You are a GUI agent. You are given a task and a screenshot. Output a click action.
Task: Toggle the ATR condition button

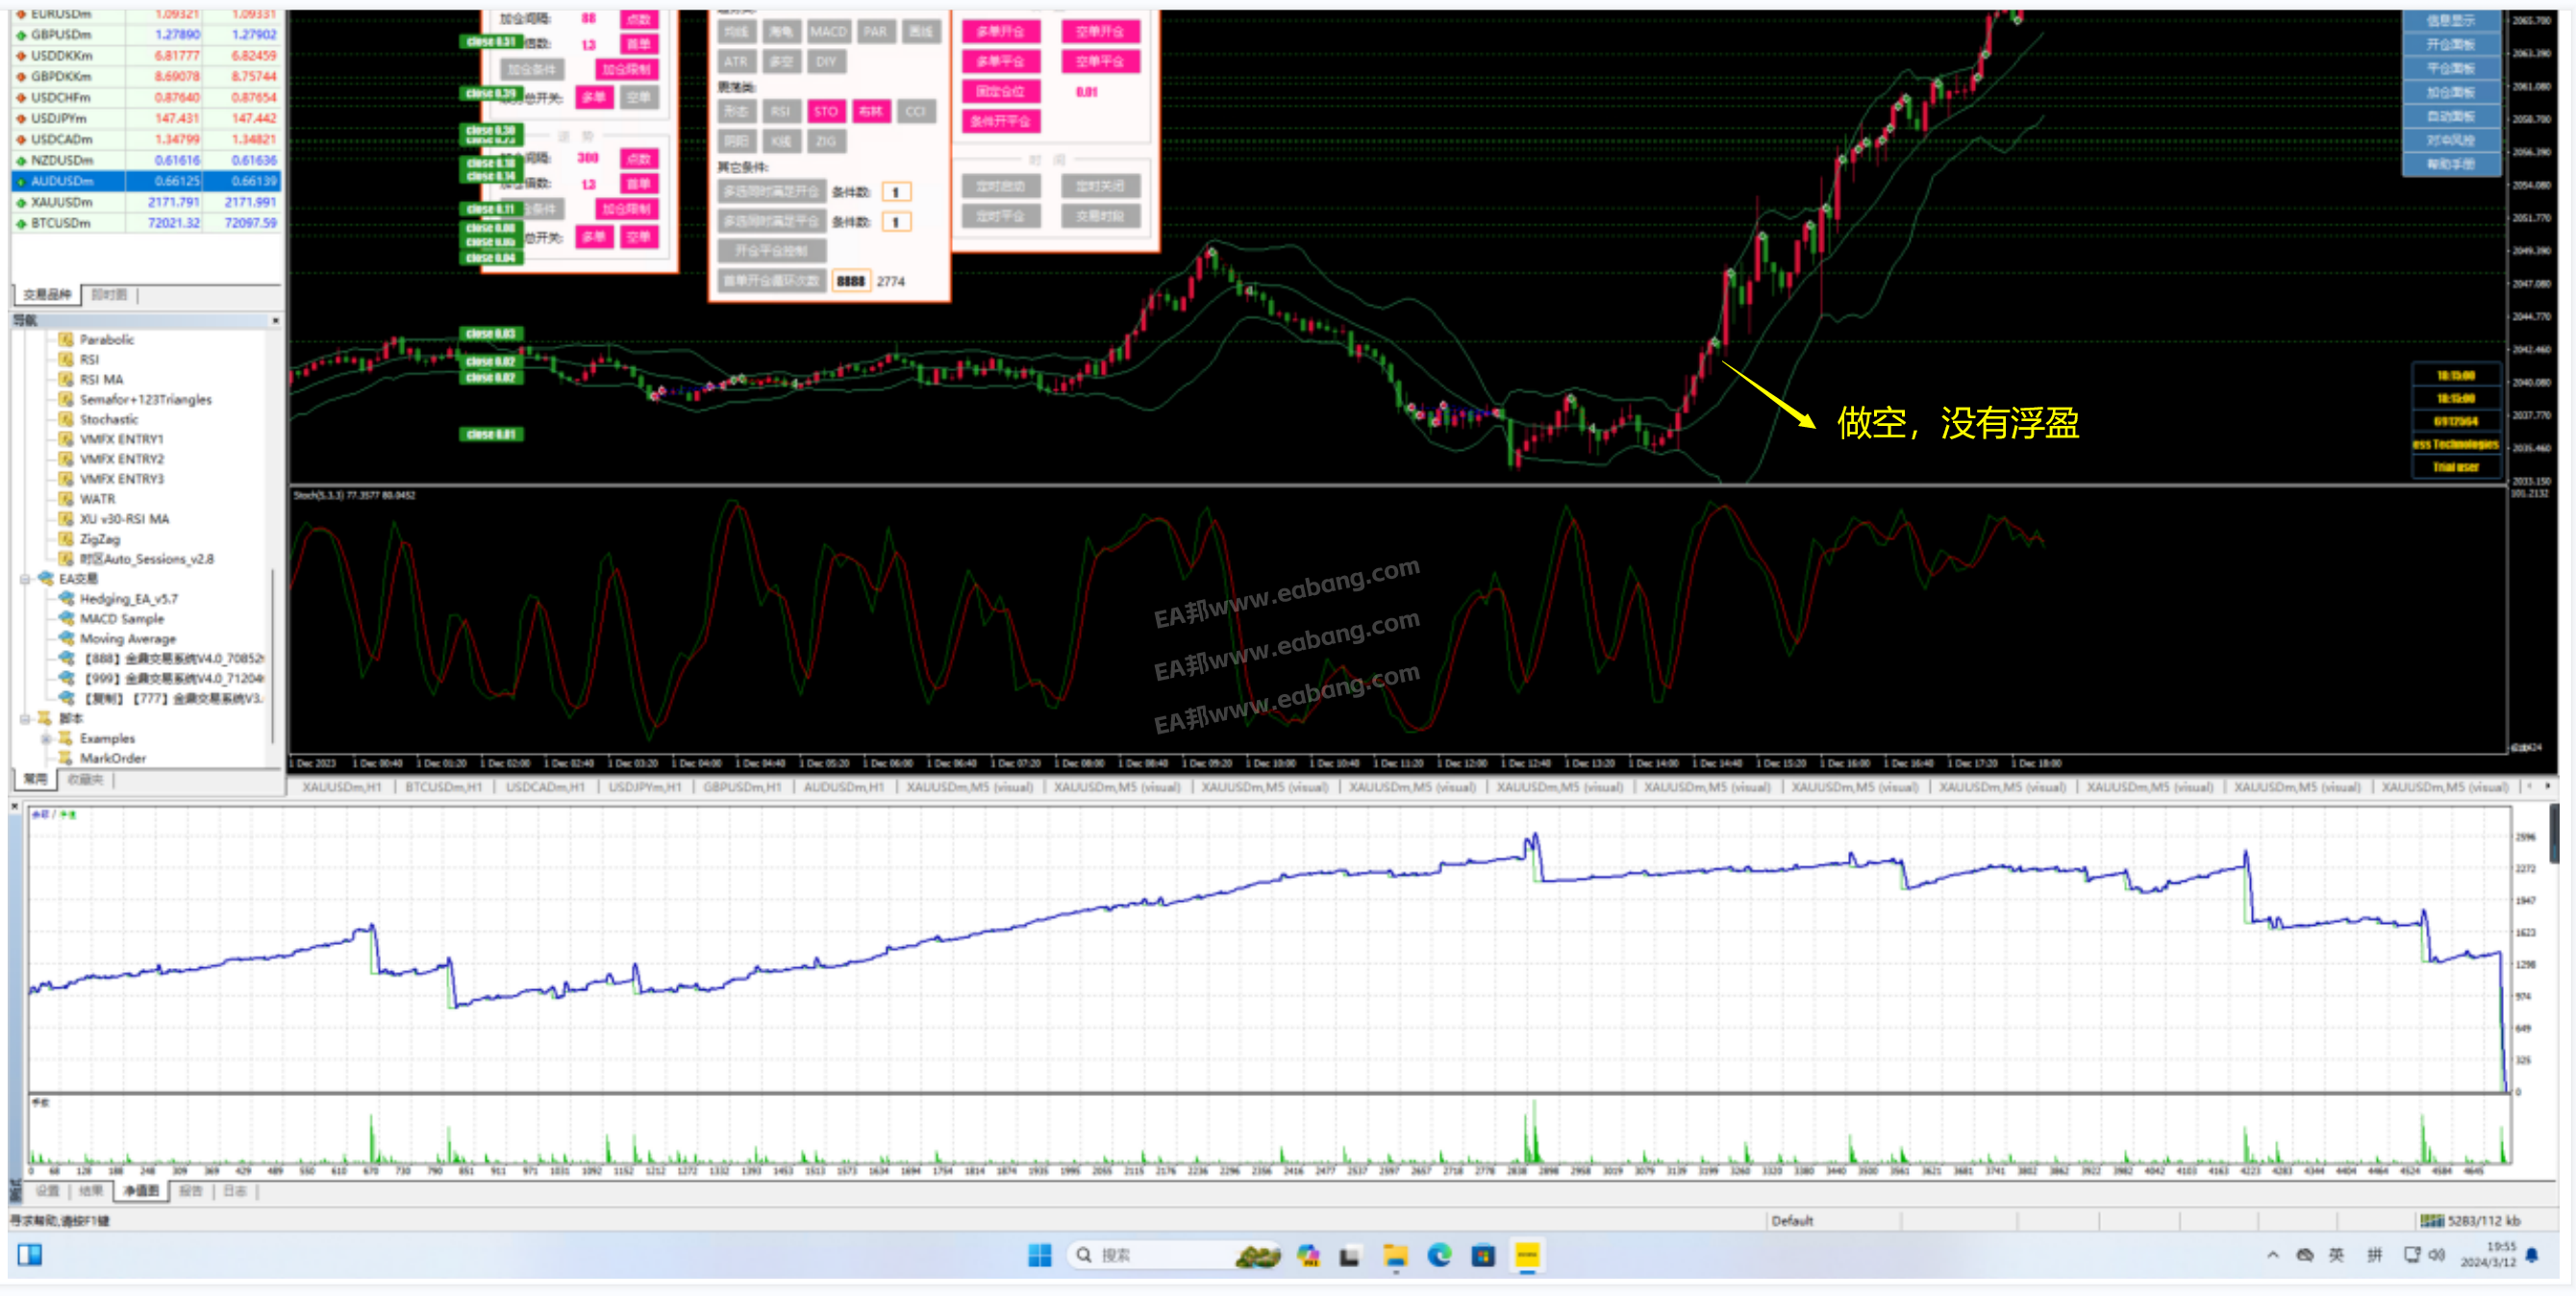coord(736,62)
